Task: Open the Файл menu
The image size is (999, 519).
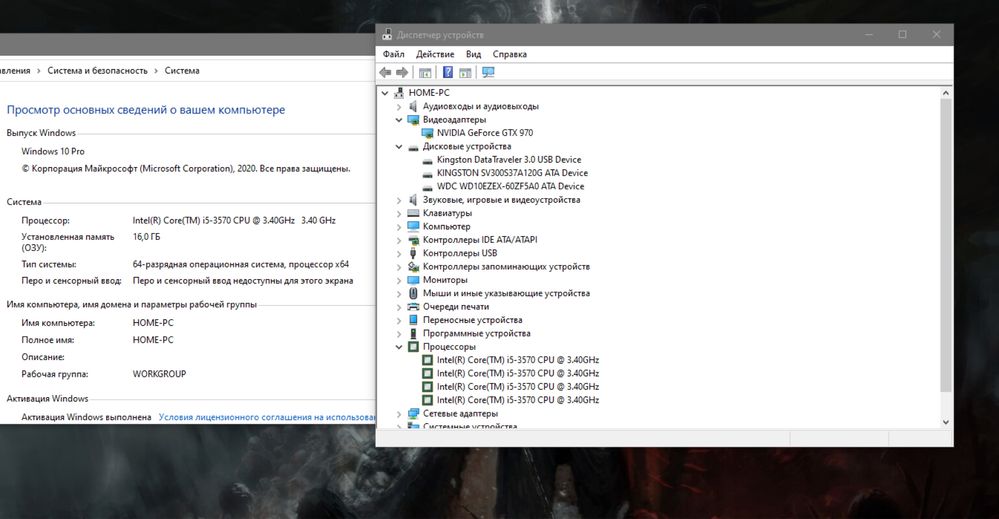Action: (x=394, y=54)
